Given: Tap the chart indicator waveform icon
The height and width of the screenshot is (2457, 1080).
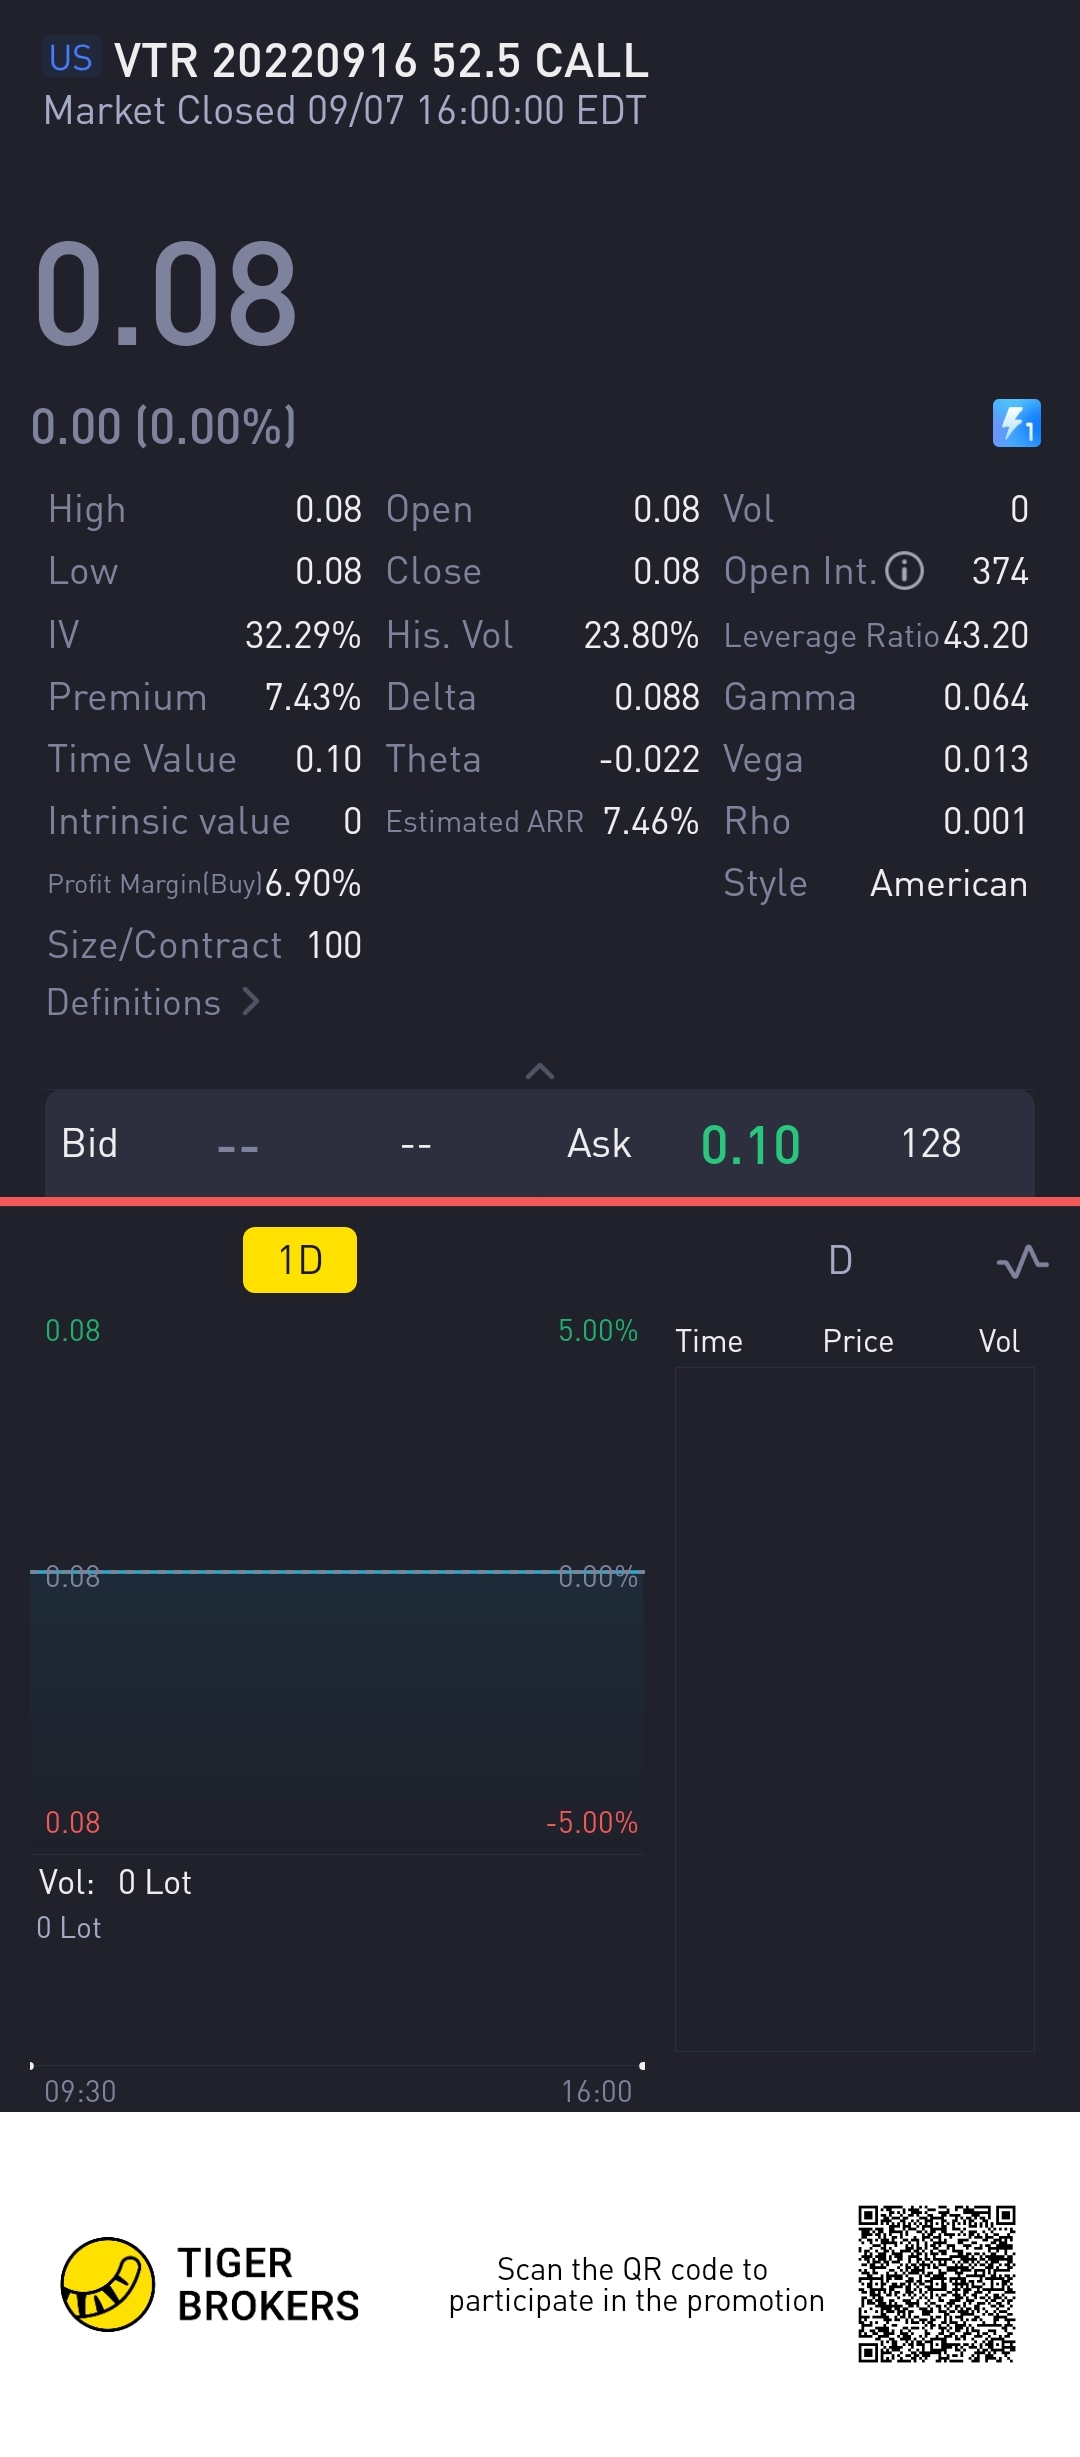Looking at the screenshot, I should [1022, 1261].
